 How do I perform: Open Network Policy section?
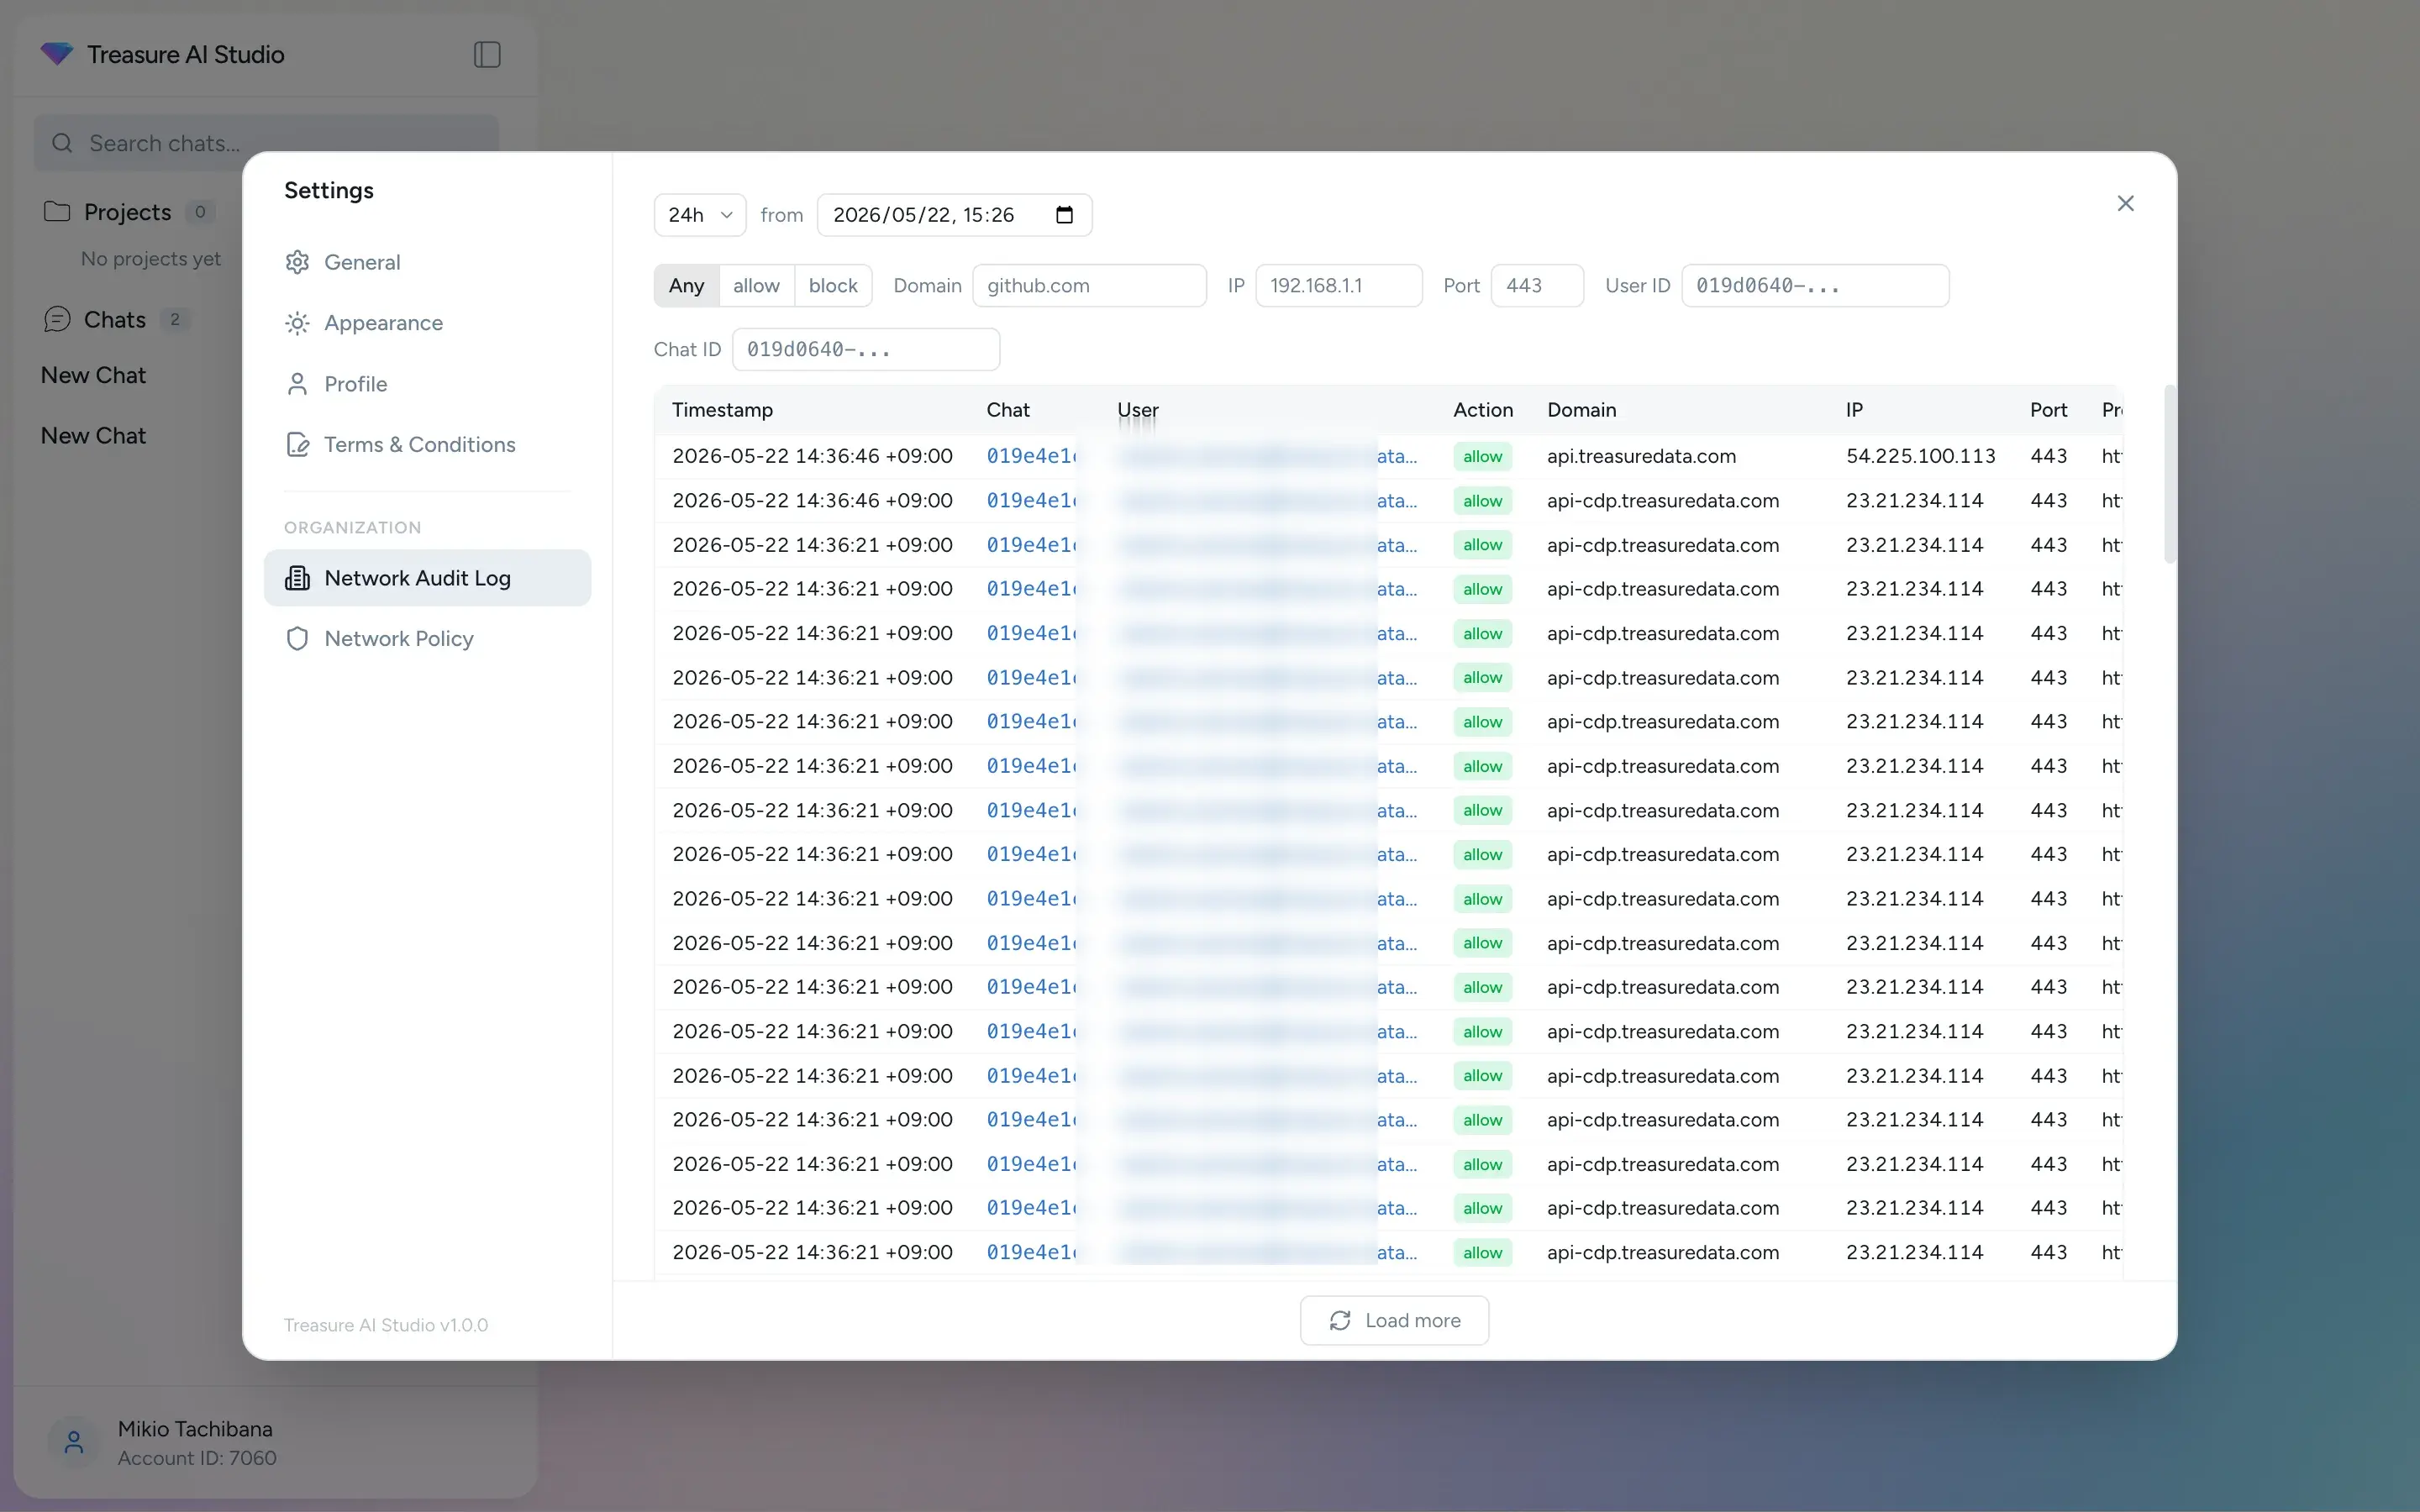[x=427, y=638]
